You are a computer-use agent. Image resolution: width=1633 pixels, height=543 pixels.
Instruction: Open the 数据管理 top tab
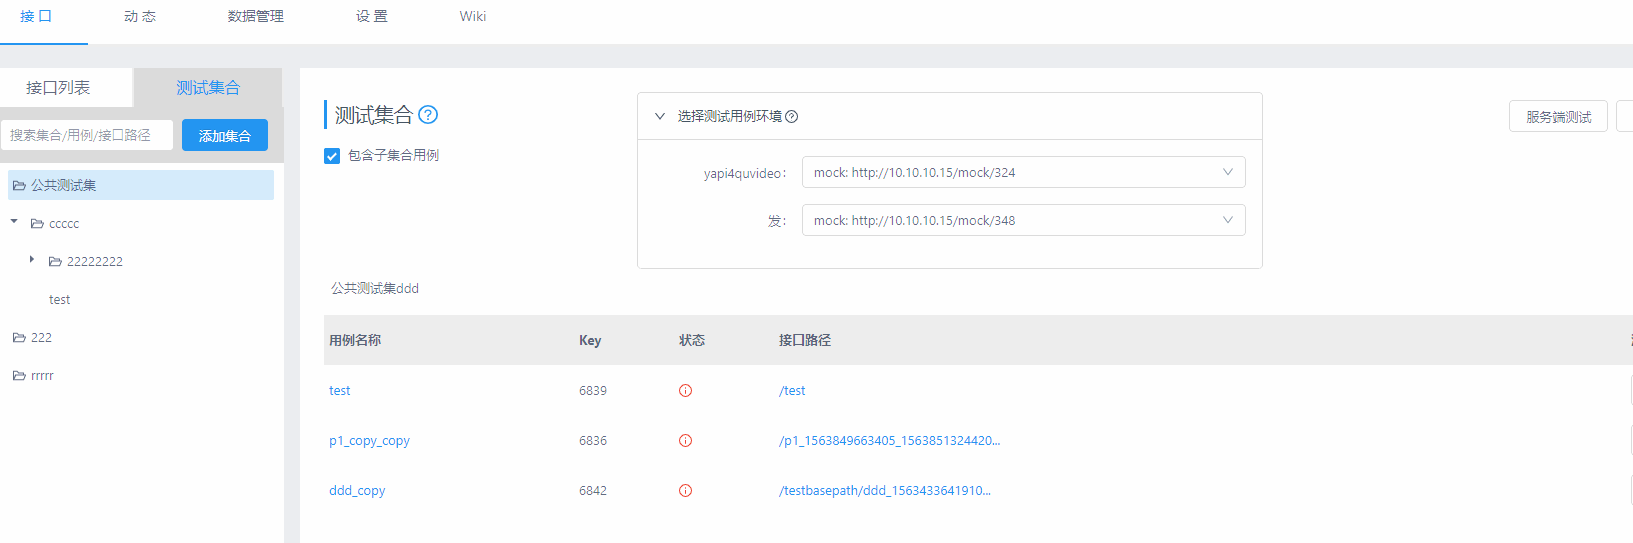click(256, 17)
